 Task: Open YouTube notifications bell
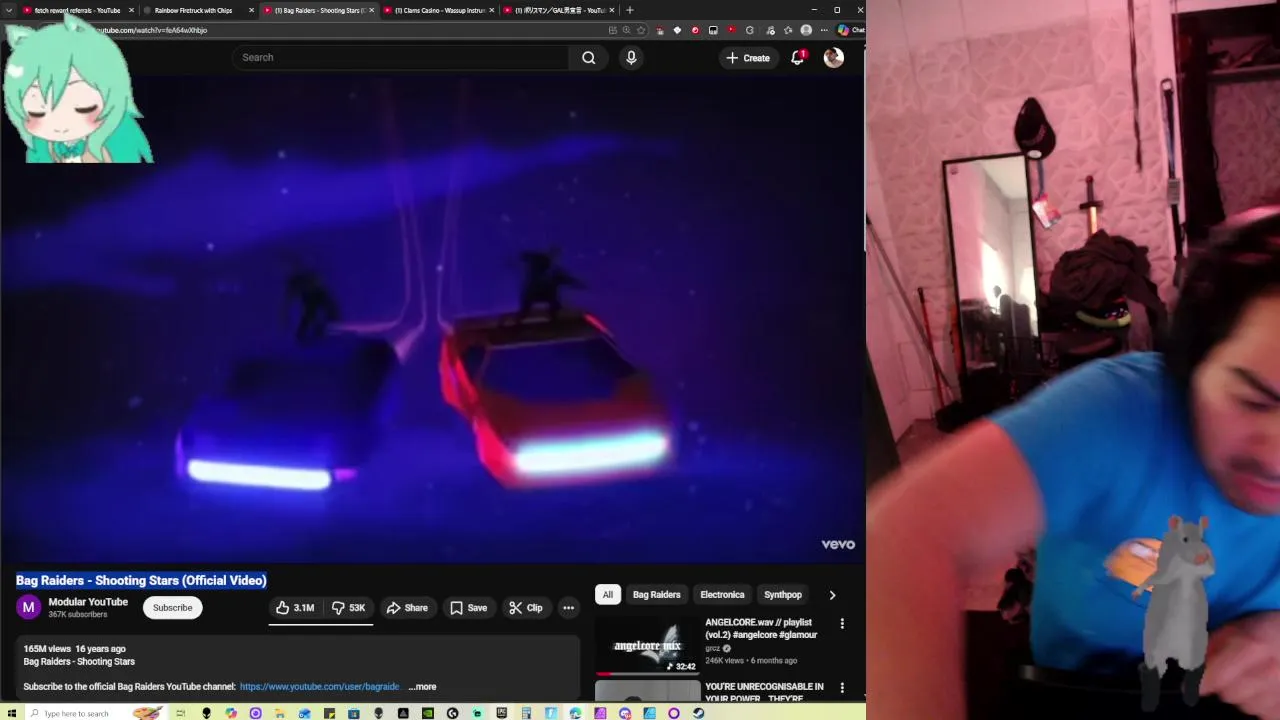798,58
